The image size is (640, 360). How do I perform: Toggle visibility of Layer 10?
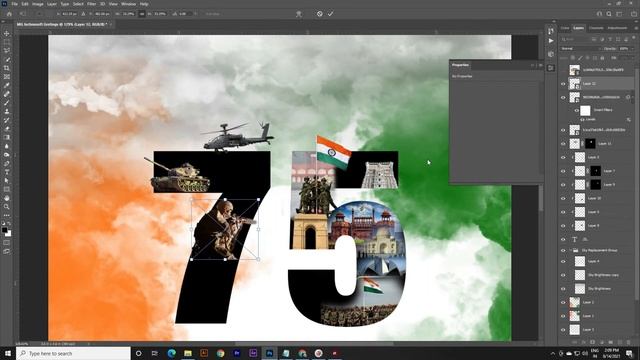pyautogui.click(x=563, y=198)
